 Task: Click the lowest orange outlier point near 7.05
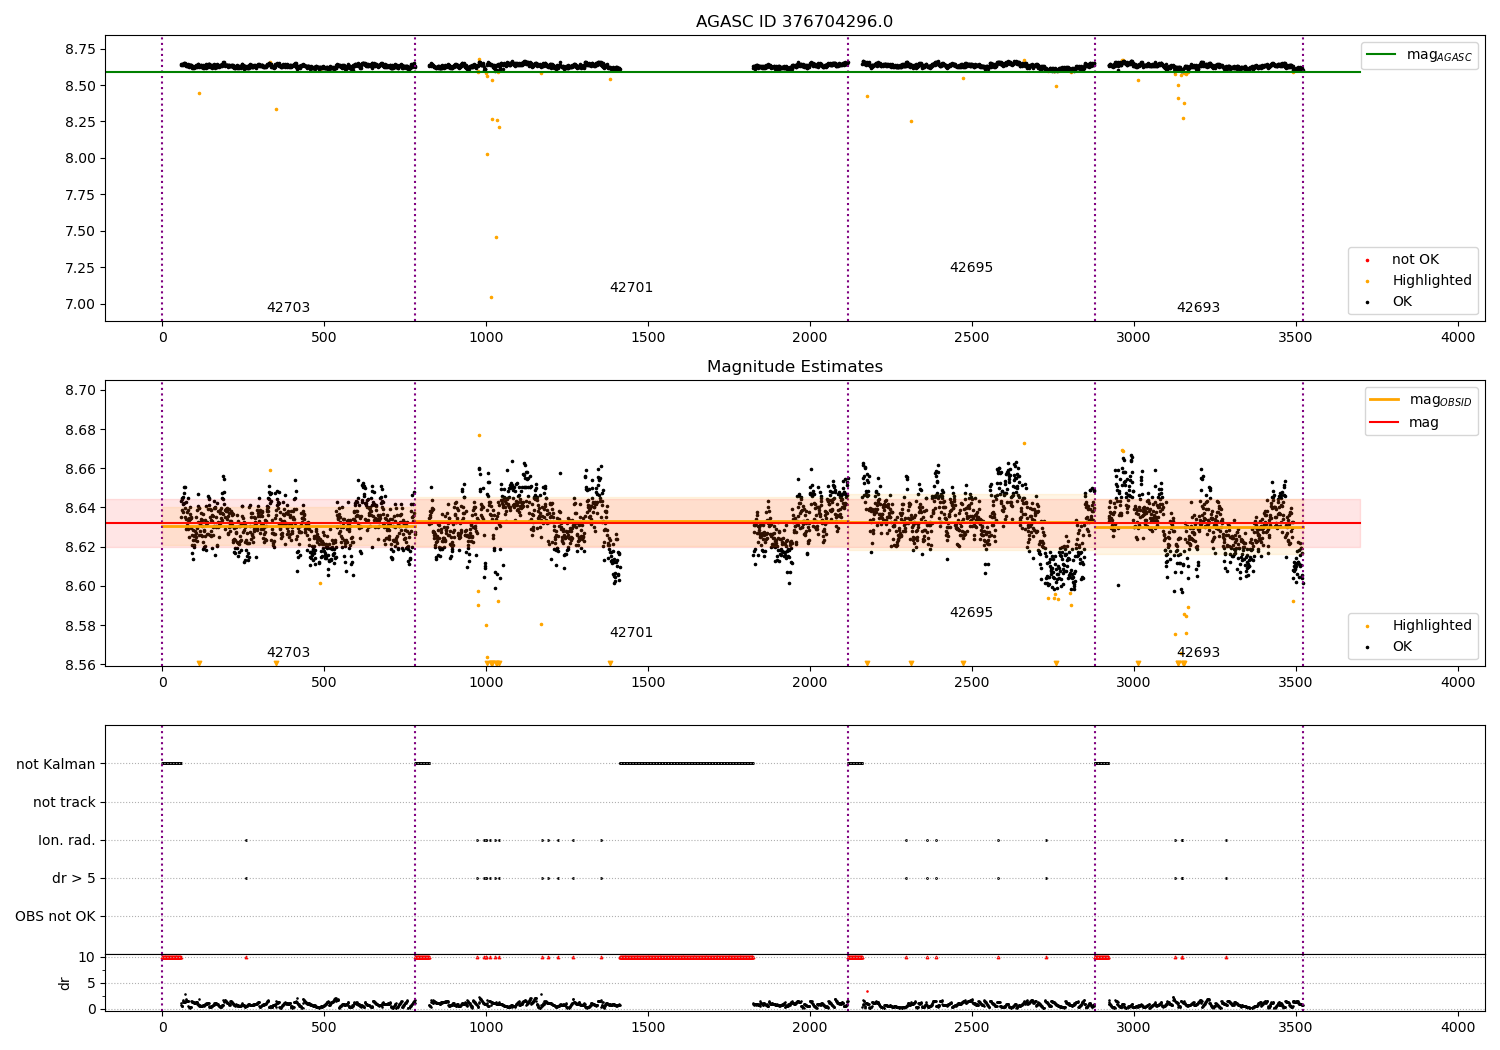pos(491,297)
